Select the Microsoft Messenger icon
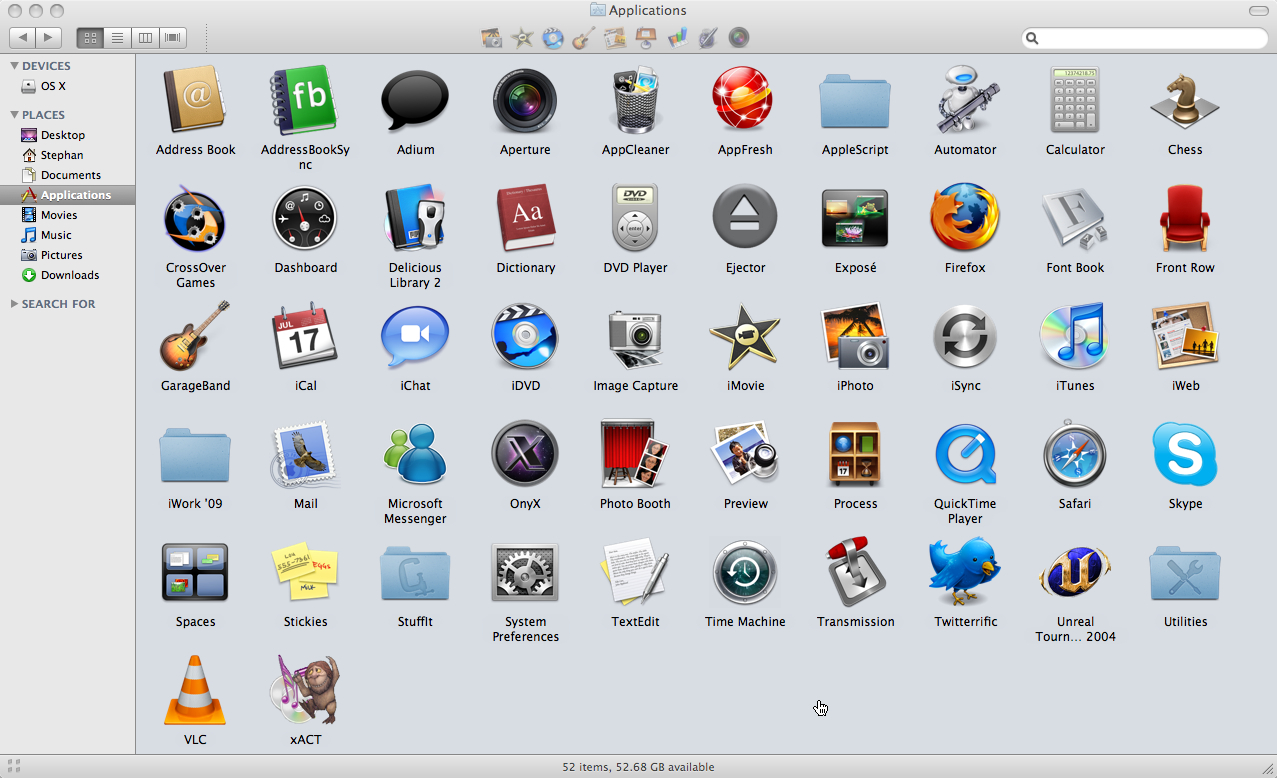 coord(415,454)
